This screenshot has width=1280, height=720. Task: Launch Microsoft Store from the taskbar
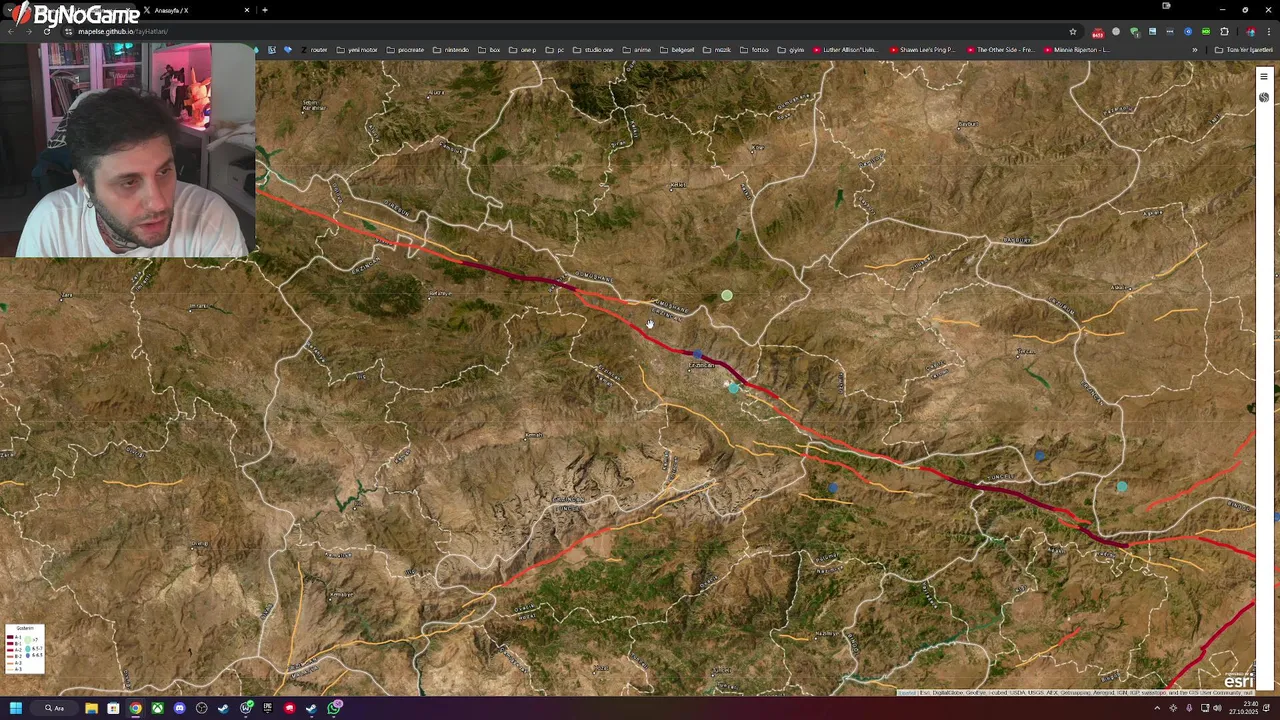[113, 708]
